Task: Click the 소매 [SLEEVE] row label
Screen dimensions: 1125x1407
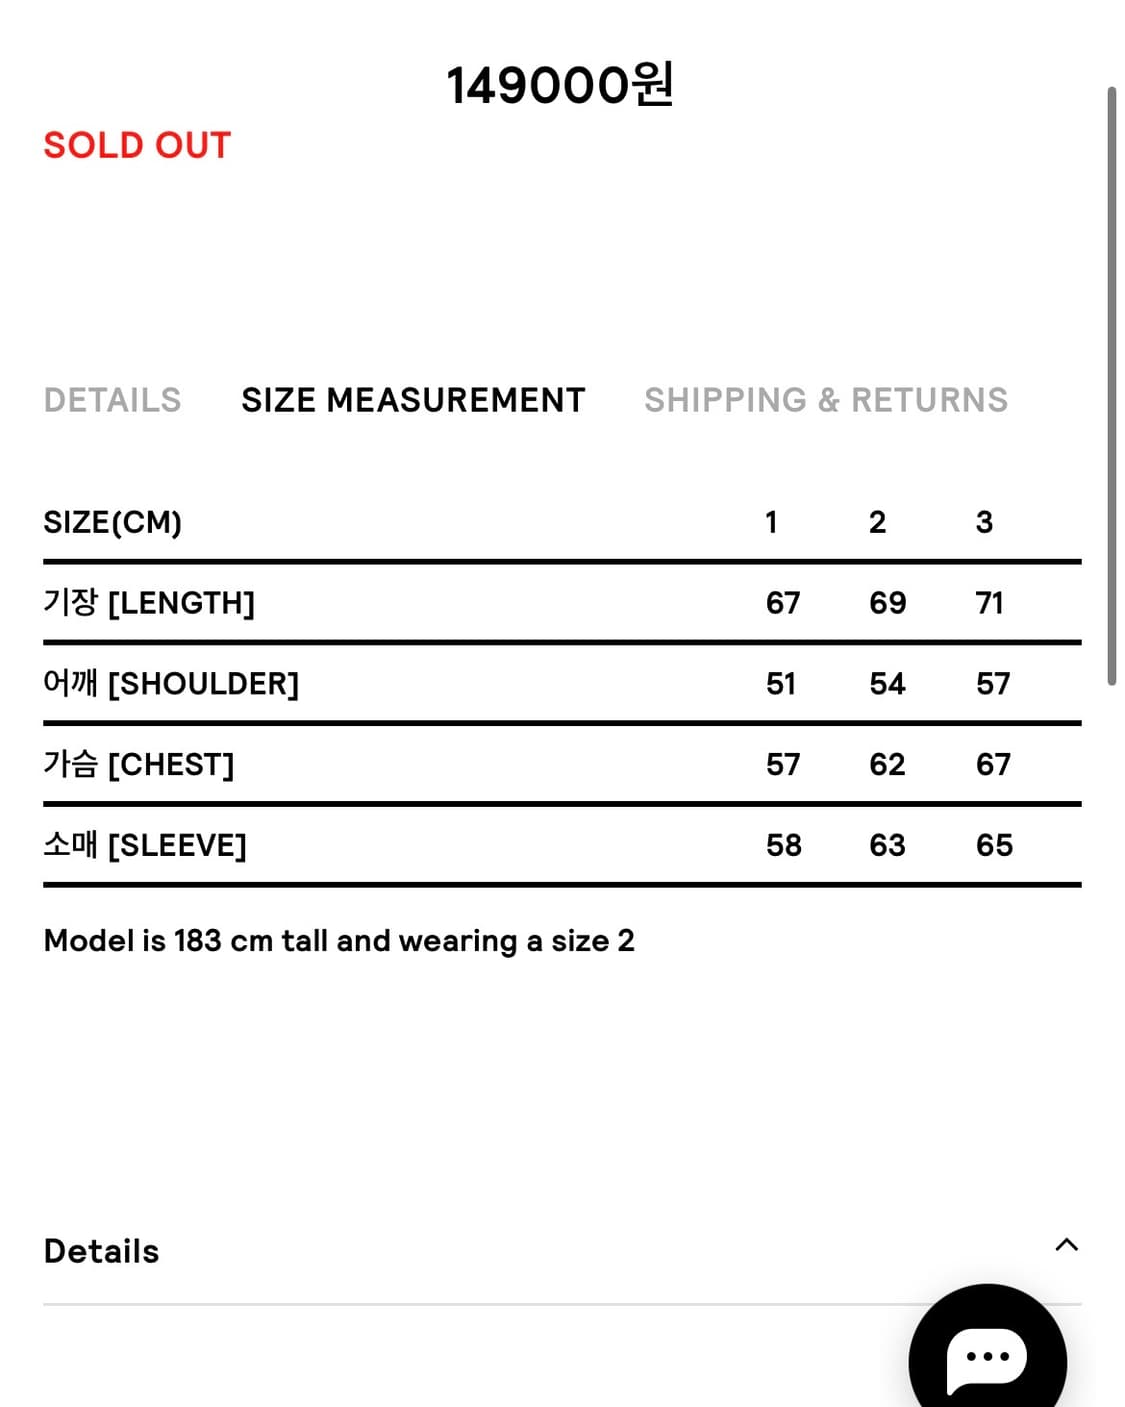Action: 145,846
